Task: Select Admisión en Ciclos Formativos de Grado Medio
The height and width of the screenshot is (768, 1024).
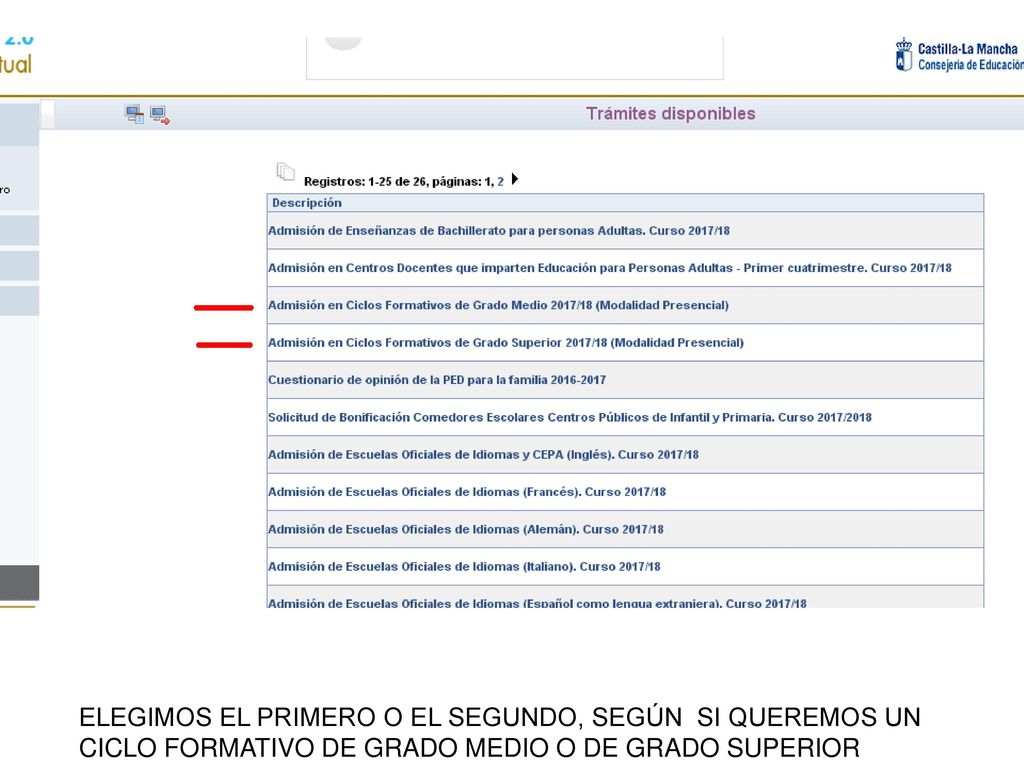Action: click(498, 305)
